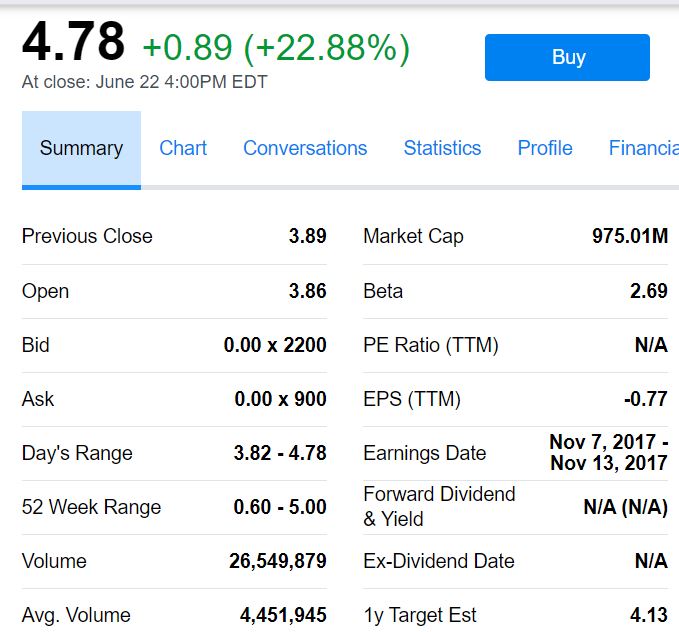
Task: Select the Statistics tab
Action: tap(442, 148)
